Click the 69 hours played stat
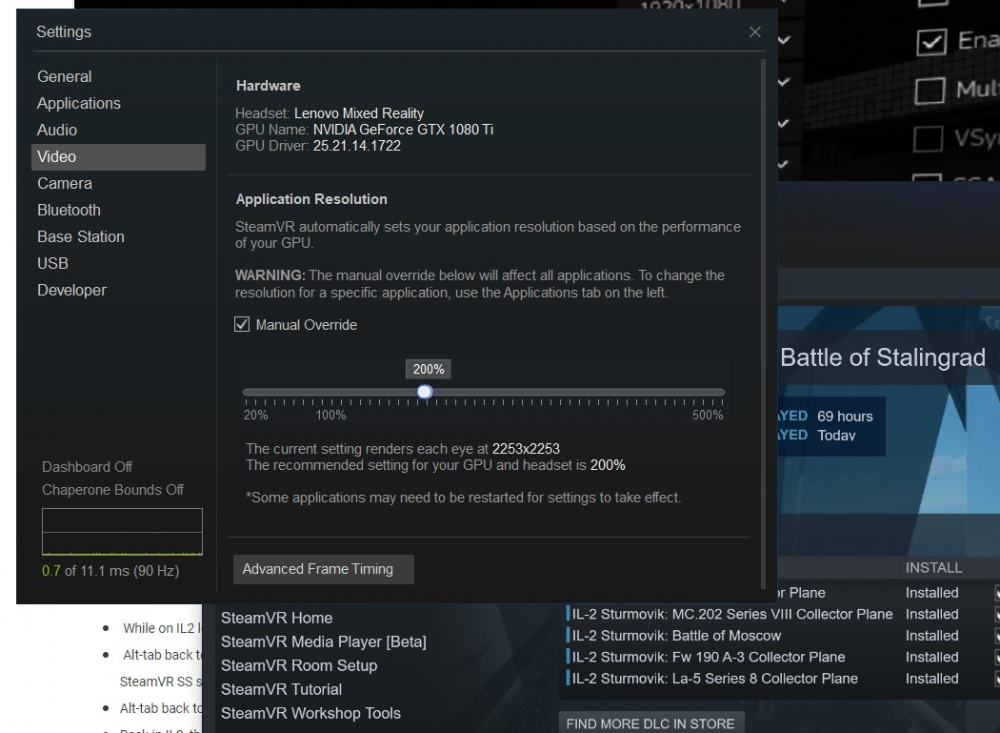This screenshot has height=733, width=1000. [x=845, y=417]
